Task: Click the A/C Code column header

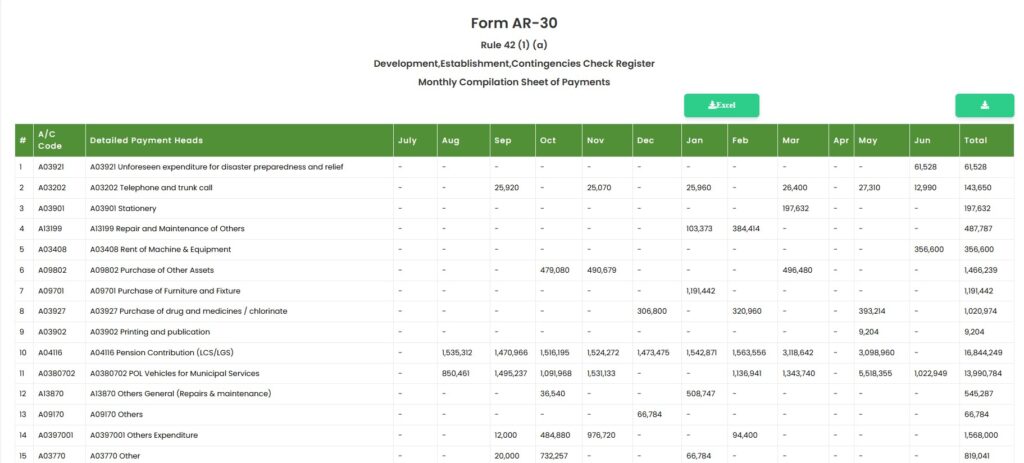Action: pos(59,140)
